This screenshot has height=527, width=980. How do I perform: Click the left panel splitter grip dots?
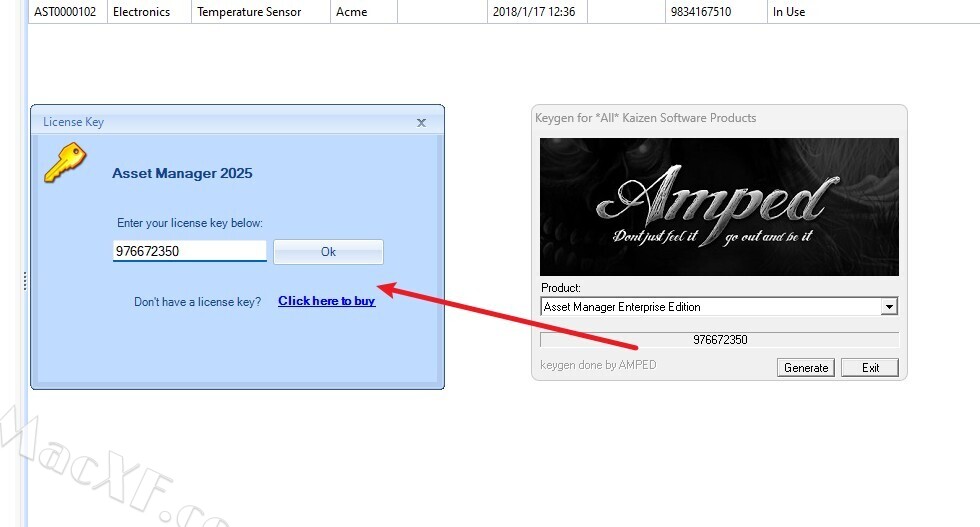(x=25, y=281)
